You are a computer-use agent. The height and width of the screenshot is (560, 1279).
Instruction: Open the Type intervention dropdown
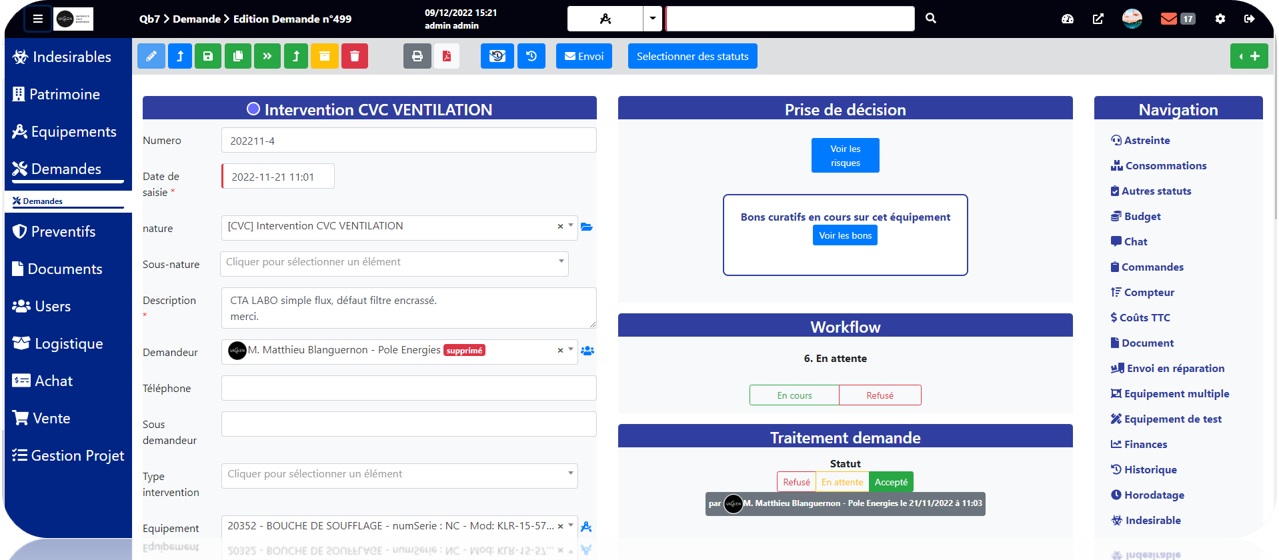[399, 475]
